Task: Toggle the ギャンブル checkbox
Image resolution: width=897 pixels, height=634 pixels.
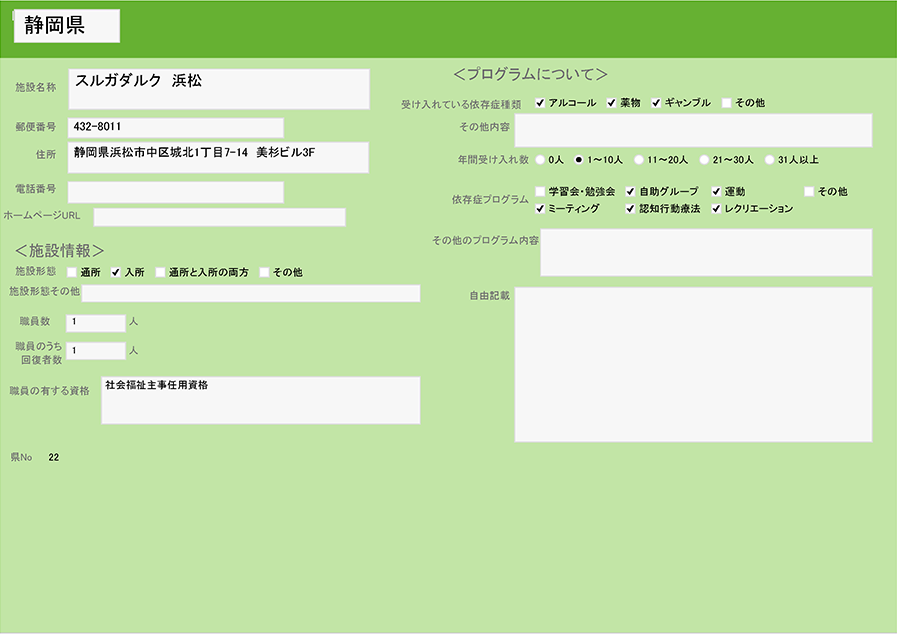Action: click(657, 103)
